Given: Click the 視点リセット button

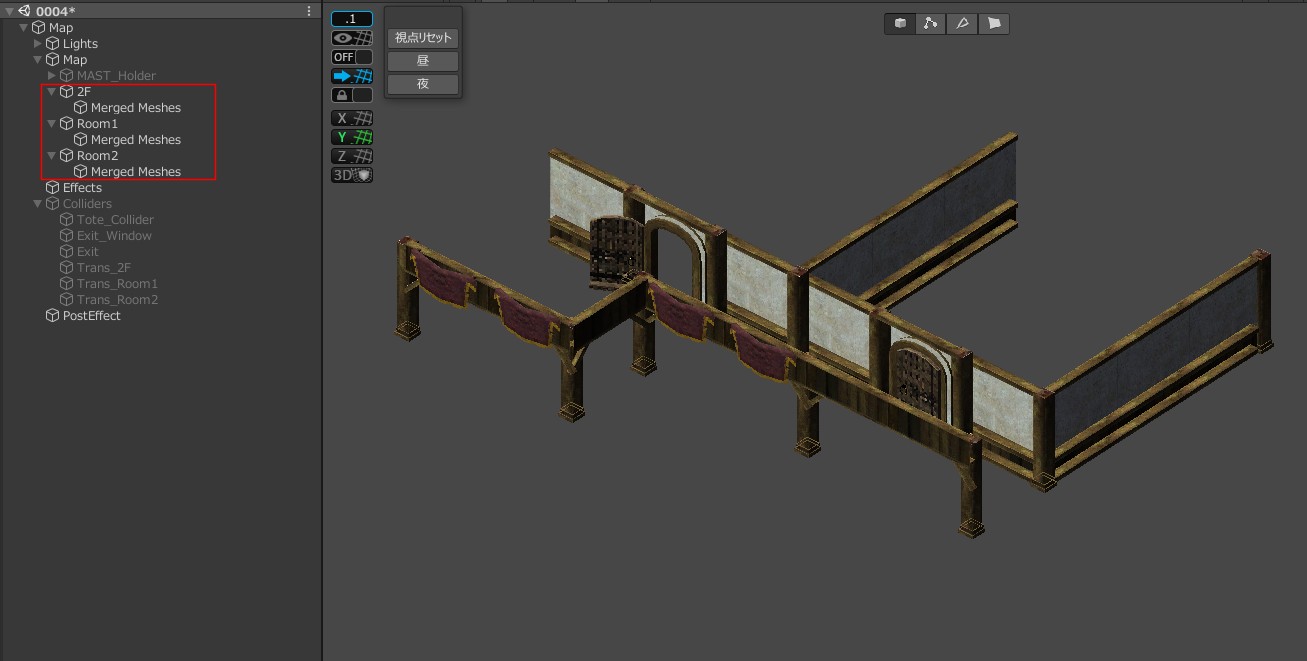Looking at the screenshot, I should (x=423, y=38).
